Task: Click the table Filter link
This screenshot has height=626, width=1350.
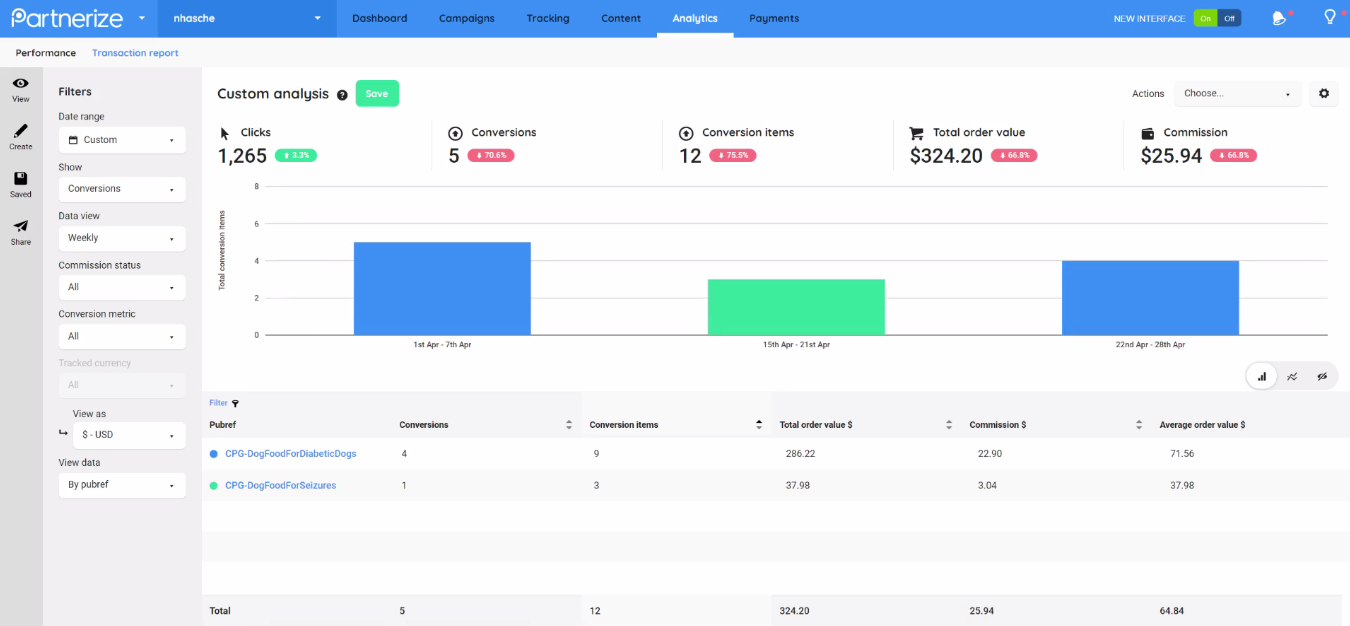Action: pos(218,403)
